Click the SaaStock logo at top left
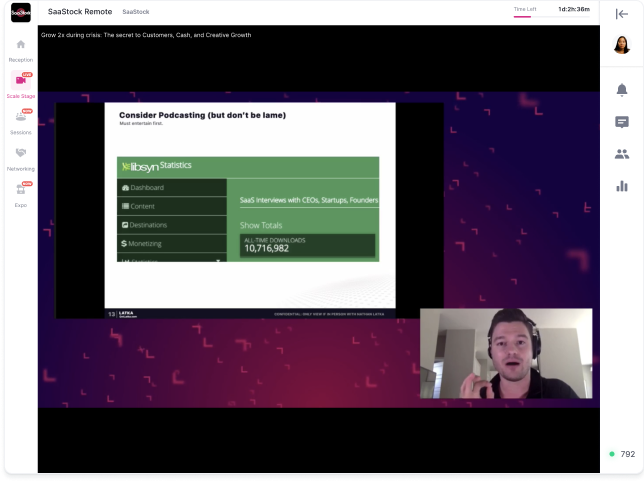 click(x=20, y=13)
